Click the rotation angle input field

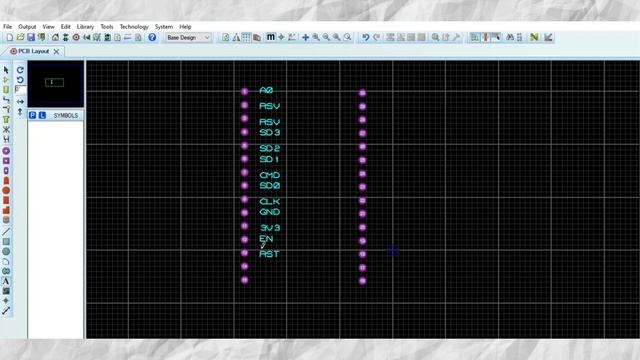pyautogui.click(x=20, y=89)
